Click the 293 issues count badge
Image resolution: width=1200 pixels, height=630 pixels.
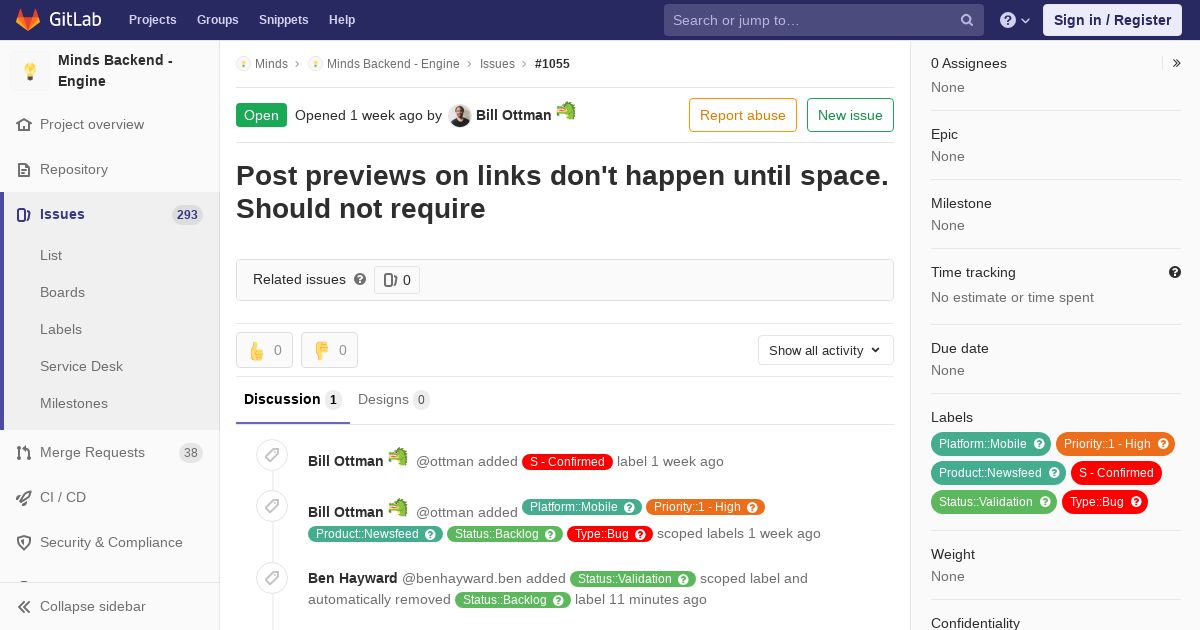point(187,215)
